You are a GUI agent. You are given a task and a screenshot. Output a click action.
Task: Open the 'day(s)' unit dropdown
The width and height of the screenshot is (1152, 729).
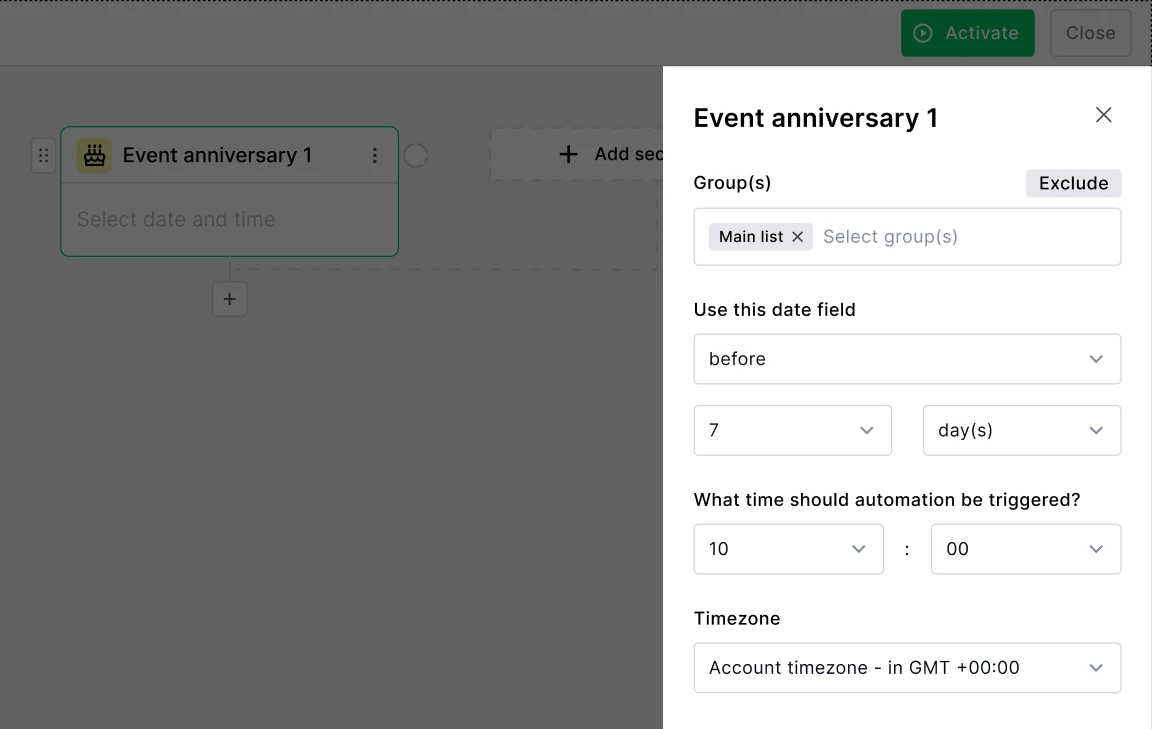pos(1021,430)
